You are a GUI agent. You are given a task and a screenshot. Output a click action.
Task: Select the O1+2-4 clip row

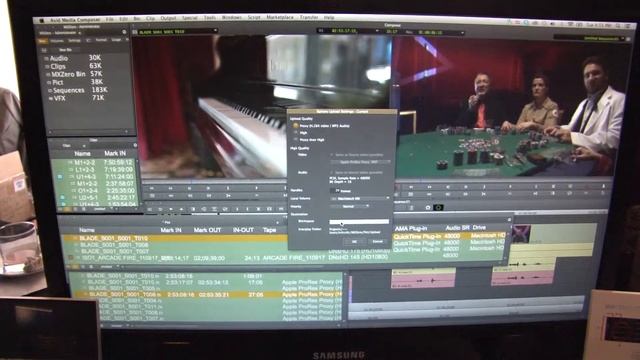(x=96, y=191)
